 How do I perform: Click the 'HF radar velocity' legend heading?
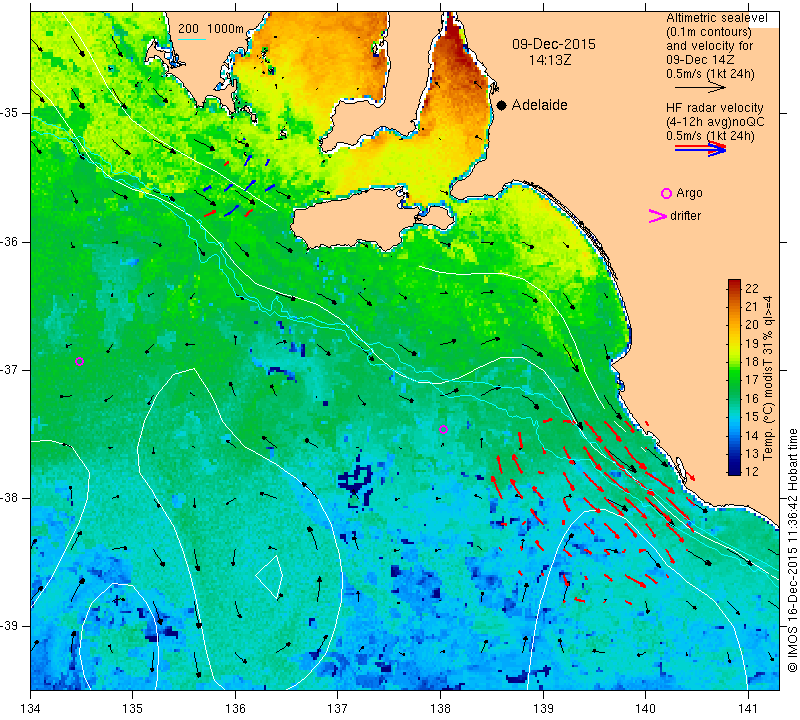point(714,108)
